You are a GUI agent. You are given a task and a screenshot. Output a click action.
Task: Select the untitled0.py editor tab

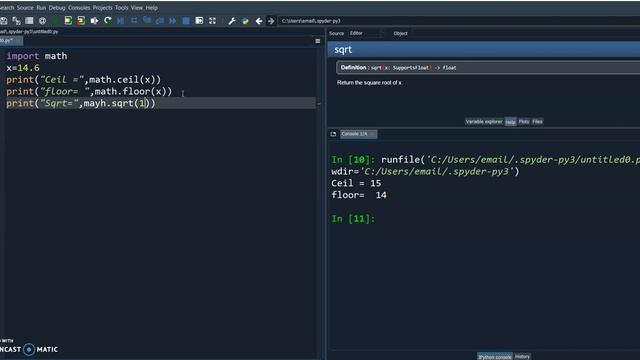11,40
